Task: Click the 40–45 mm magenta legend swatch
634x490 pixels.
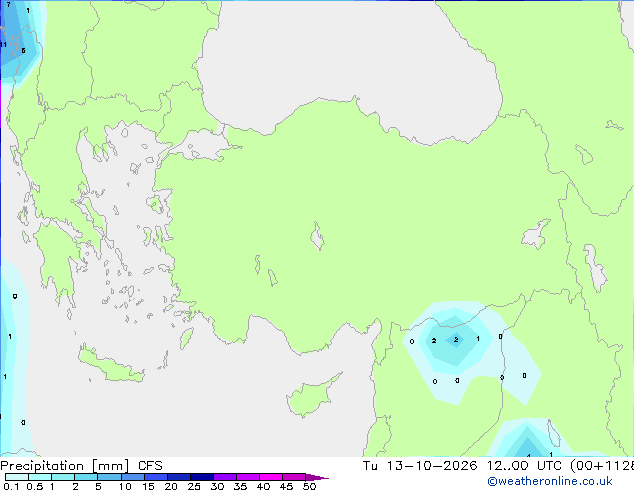Action: (271, 477)
